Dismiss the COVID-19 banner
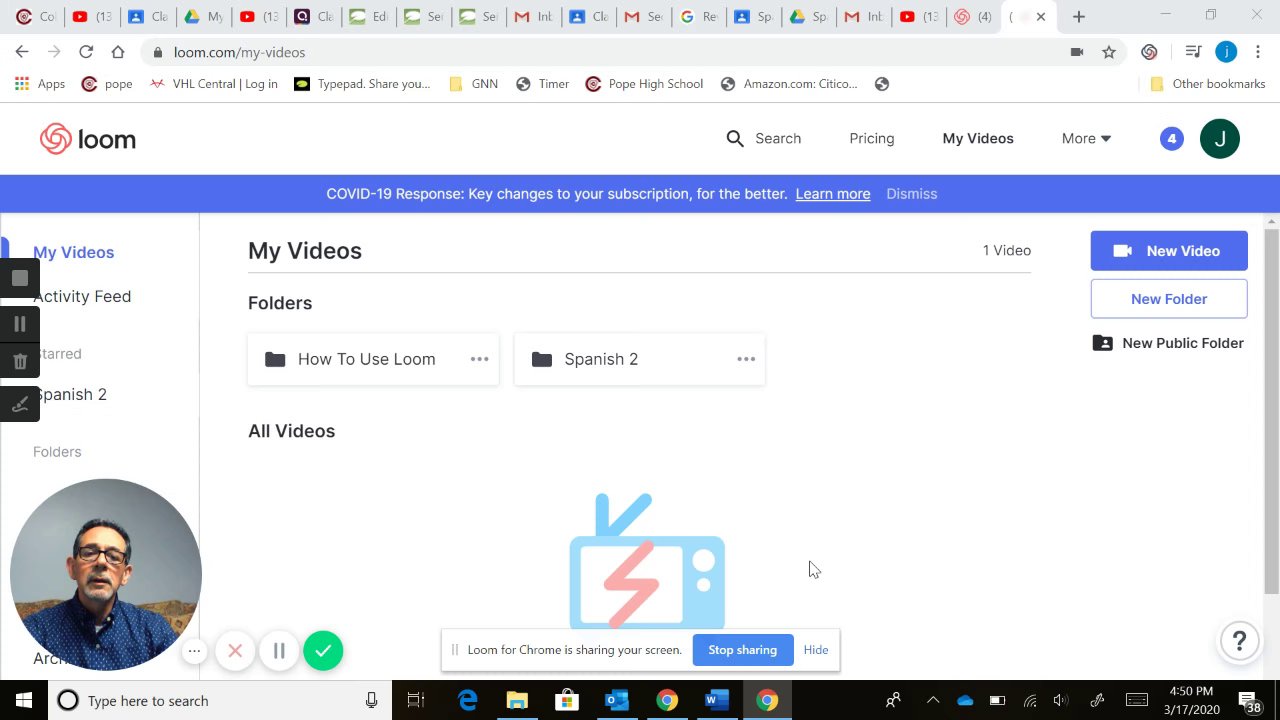This screenshot has height=720, width=1280. tap(911, 194)
